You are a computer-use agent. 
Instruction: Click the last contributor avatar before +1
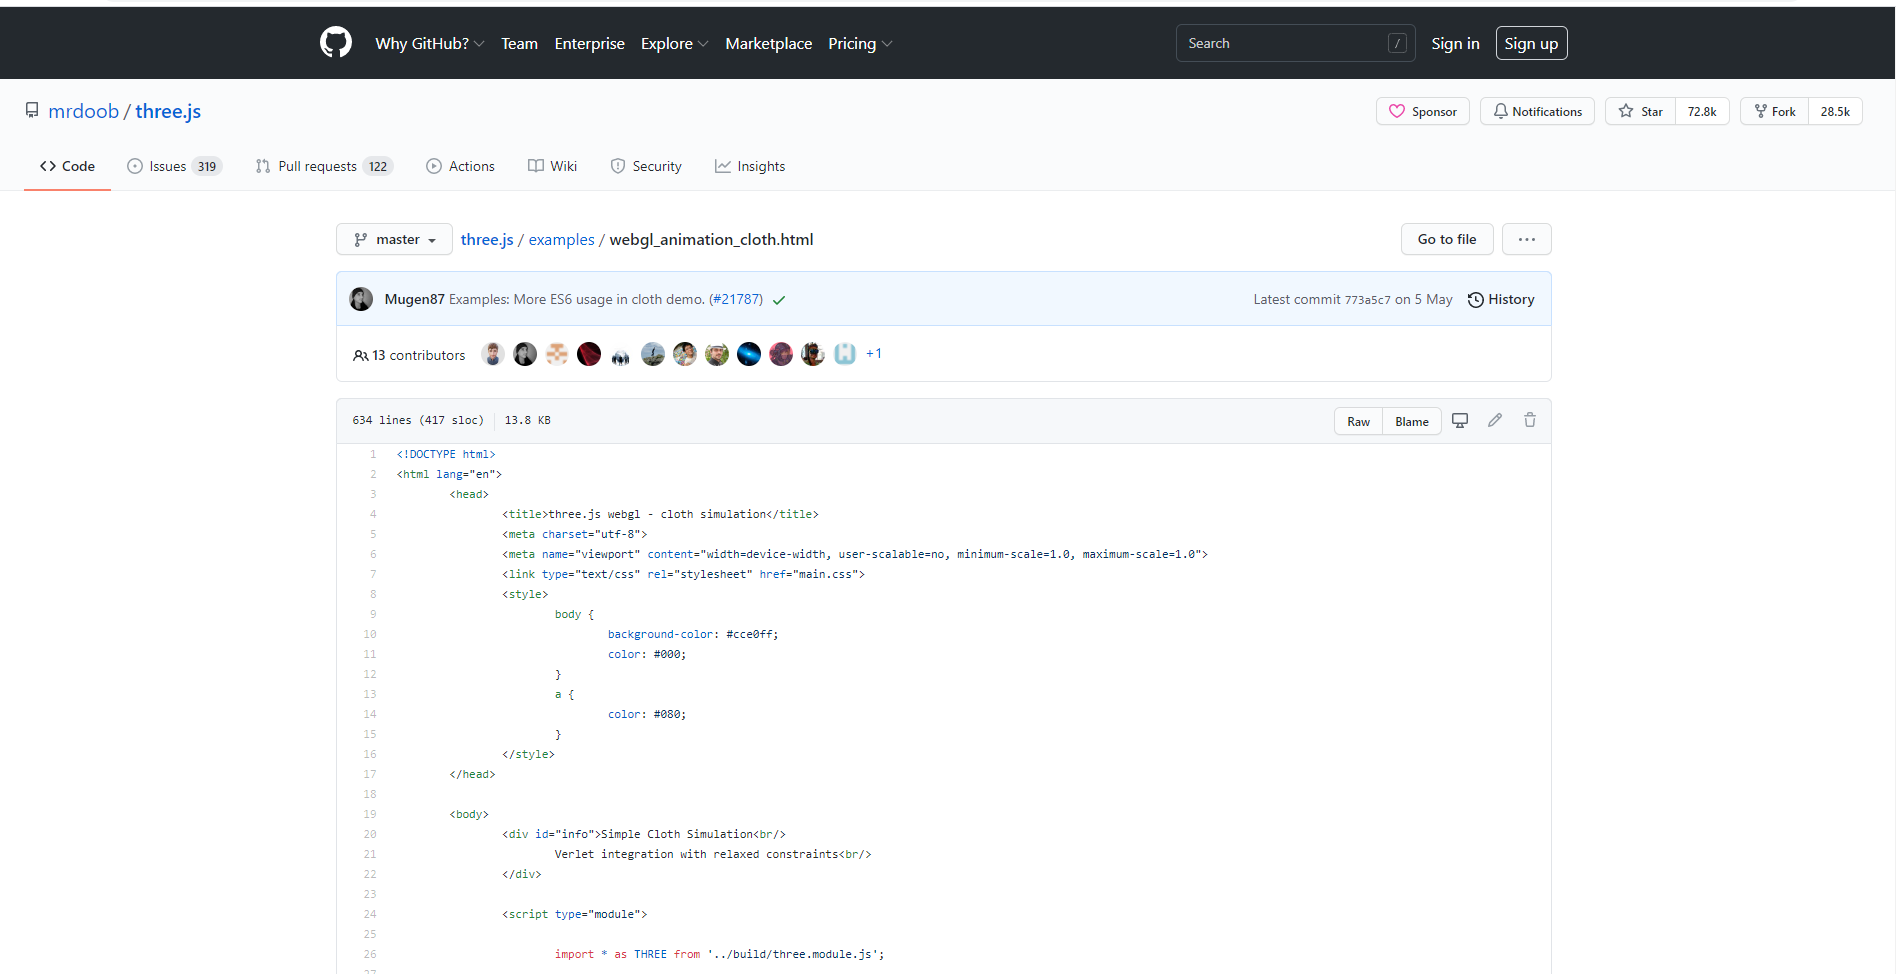click(845, 354)
